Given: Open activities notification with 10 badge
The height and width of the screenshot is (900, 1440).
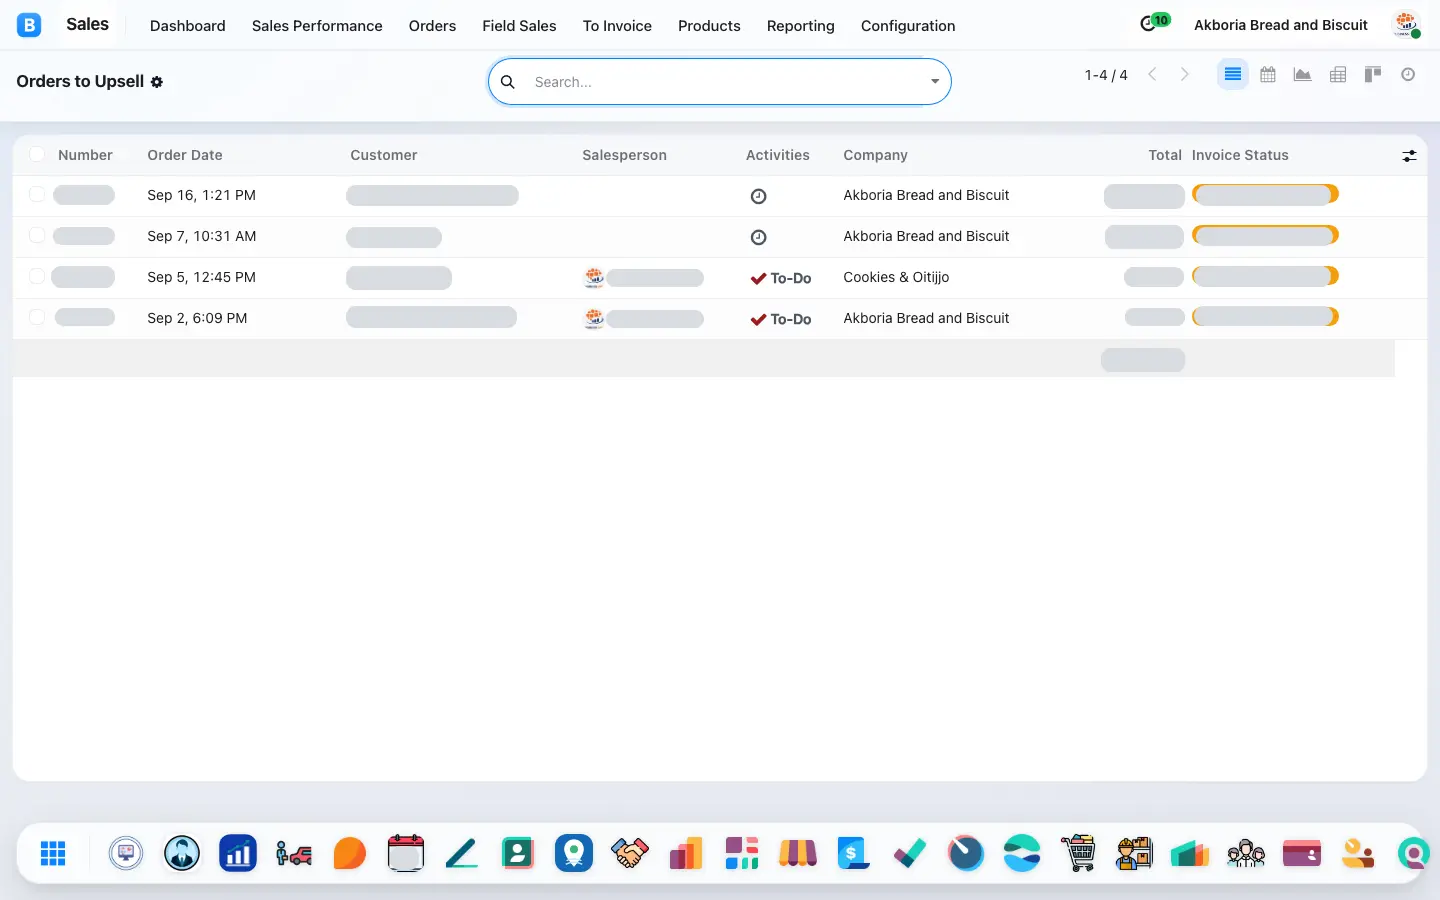Looking at the screenshot, I should [x=1154, y=23].
